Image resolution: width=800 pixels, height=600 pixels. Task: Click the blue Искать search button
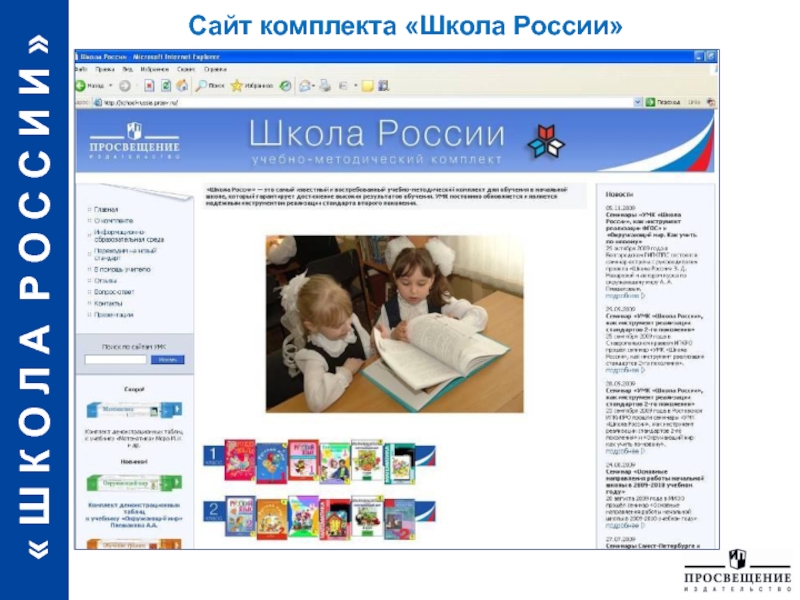click(168, 360)
